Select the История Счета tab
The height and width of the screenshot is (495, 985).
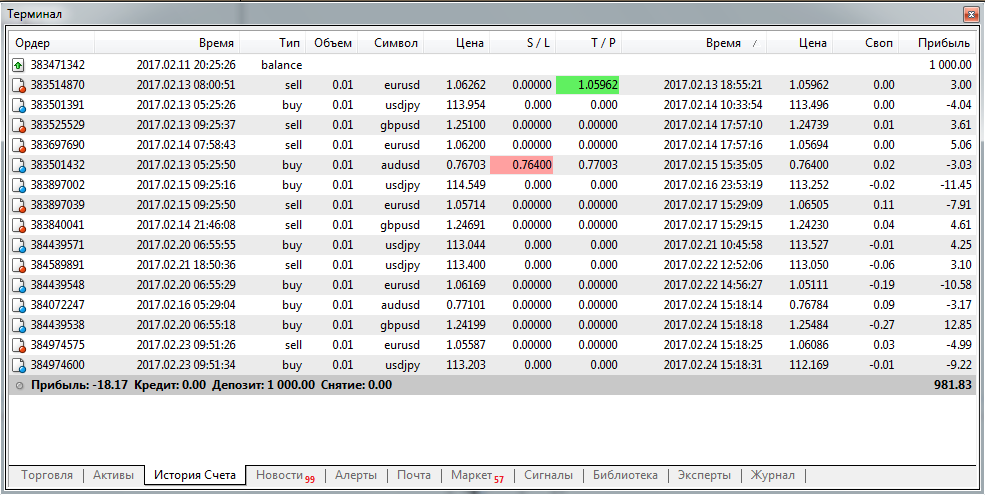(195, 476)
